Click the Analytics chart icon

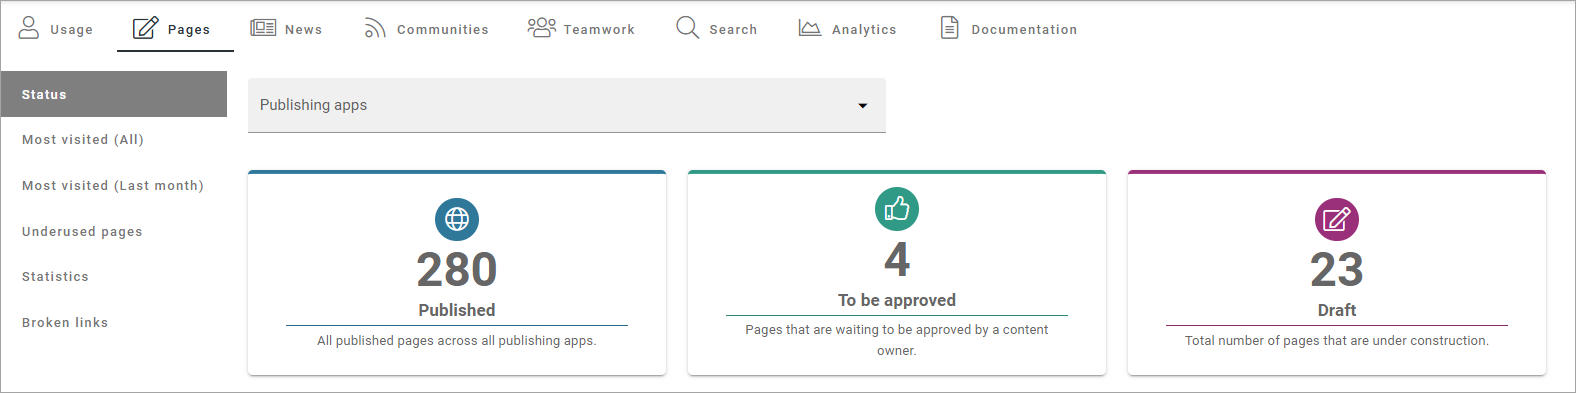(810, 28)
